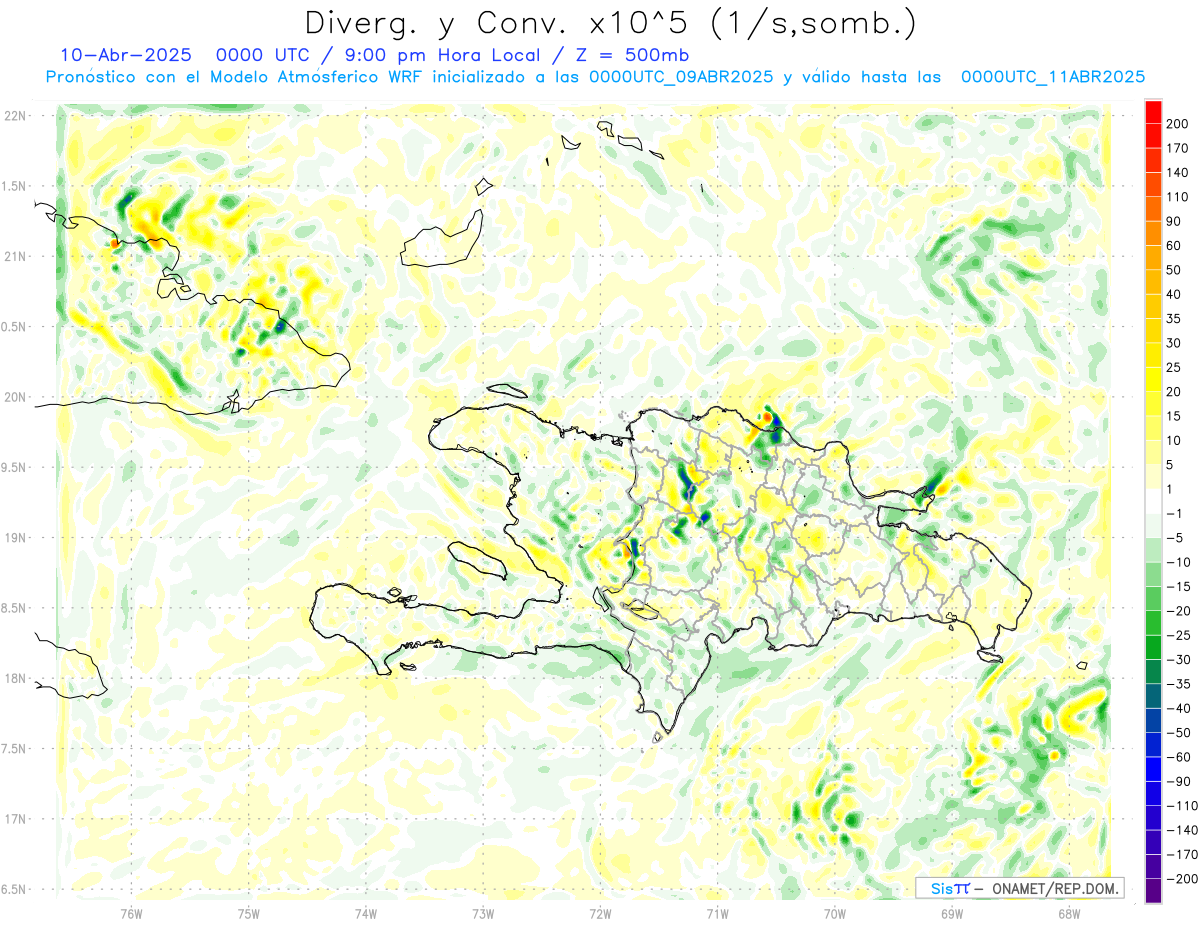Click the colorbar value '-170'

click(x=1182, y=855)
